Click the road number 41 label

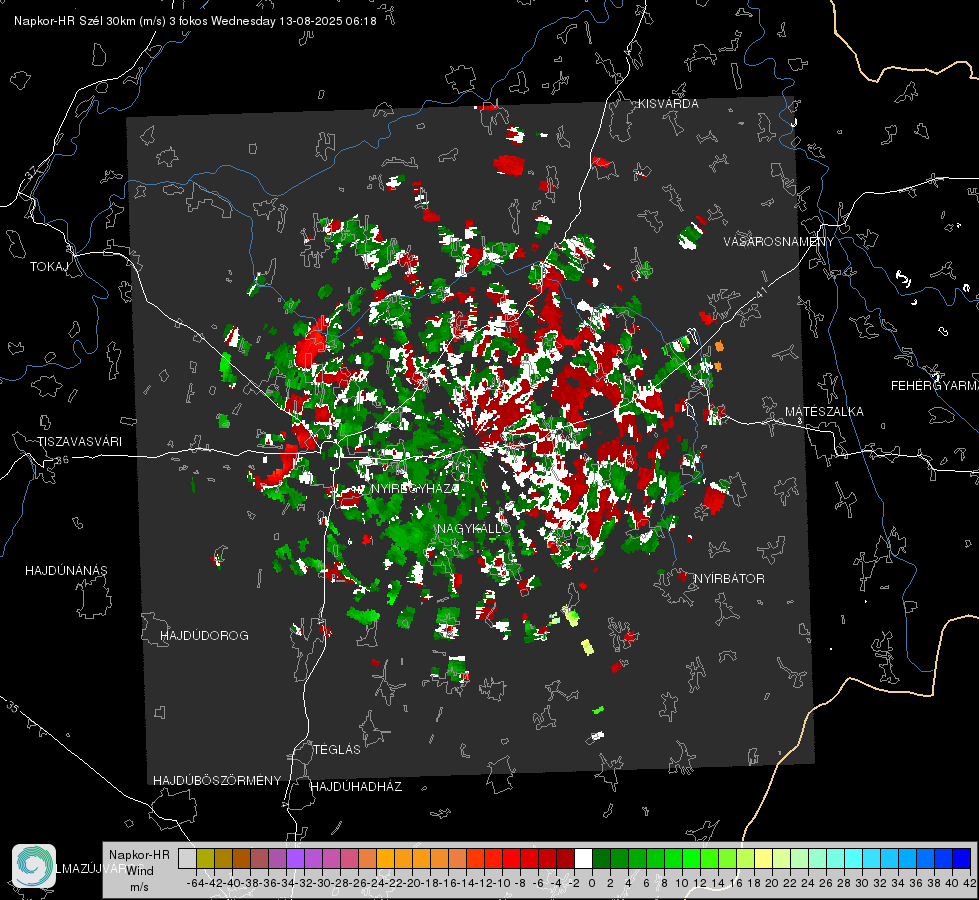click(760, 292)
